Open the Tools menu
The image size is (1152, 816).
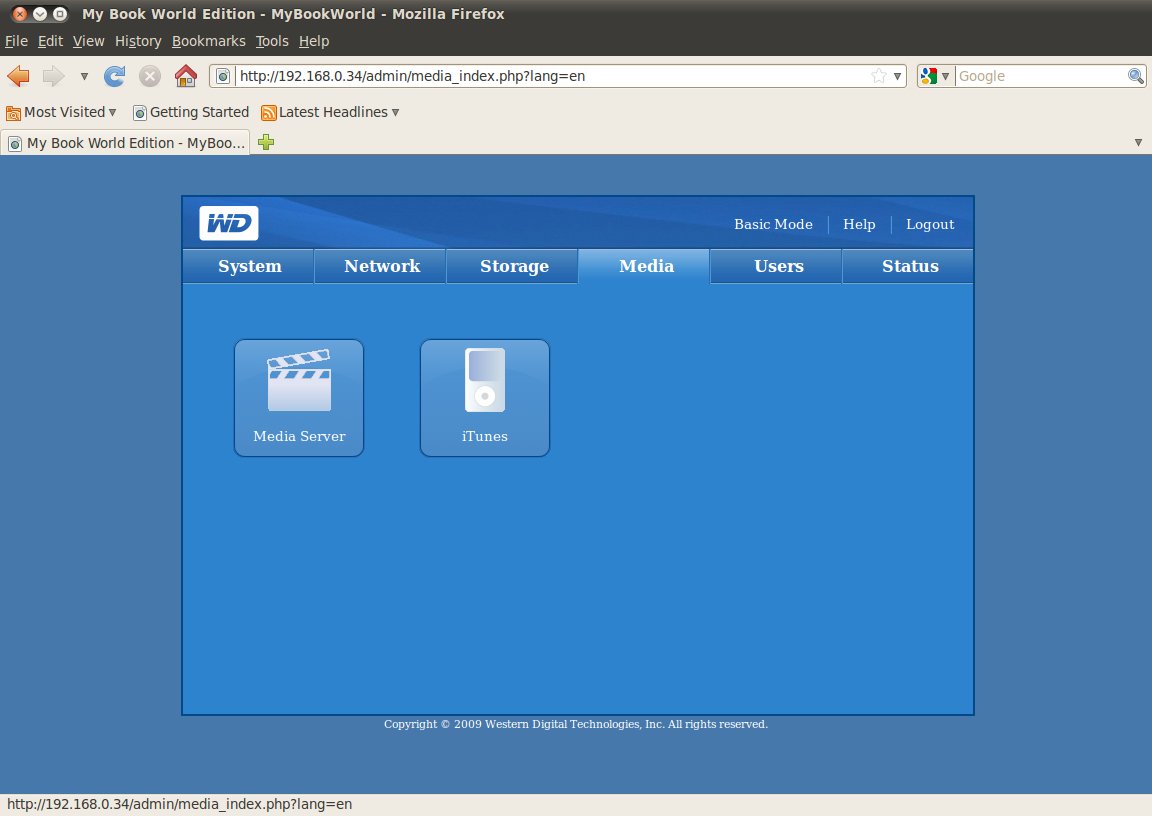pyautogui.click(x=272, y=41)
